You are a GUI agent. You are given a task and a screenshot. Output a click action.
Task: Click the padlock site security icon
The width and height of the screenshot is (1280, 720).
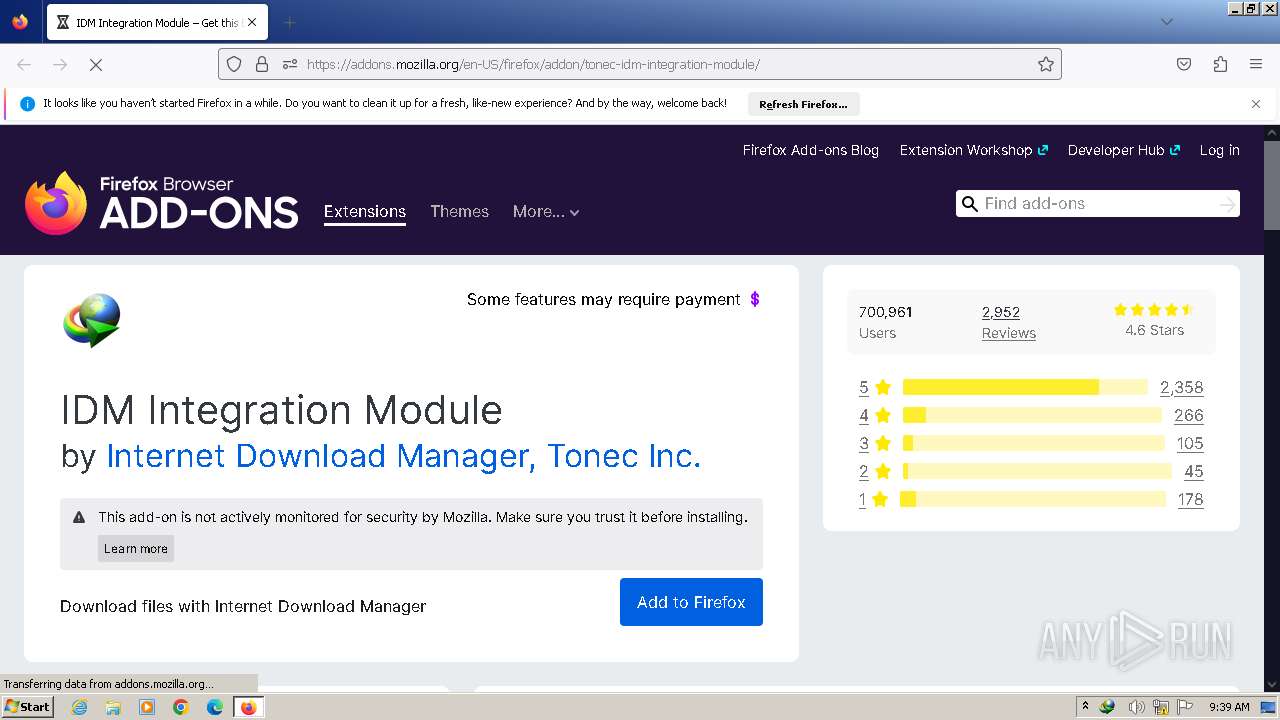pos(262,64)
